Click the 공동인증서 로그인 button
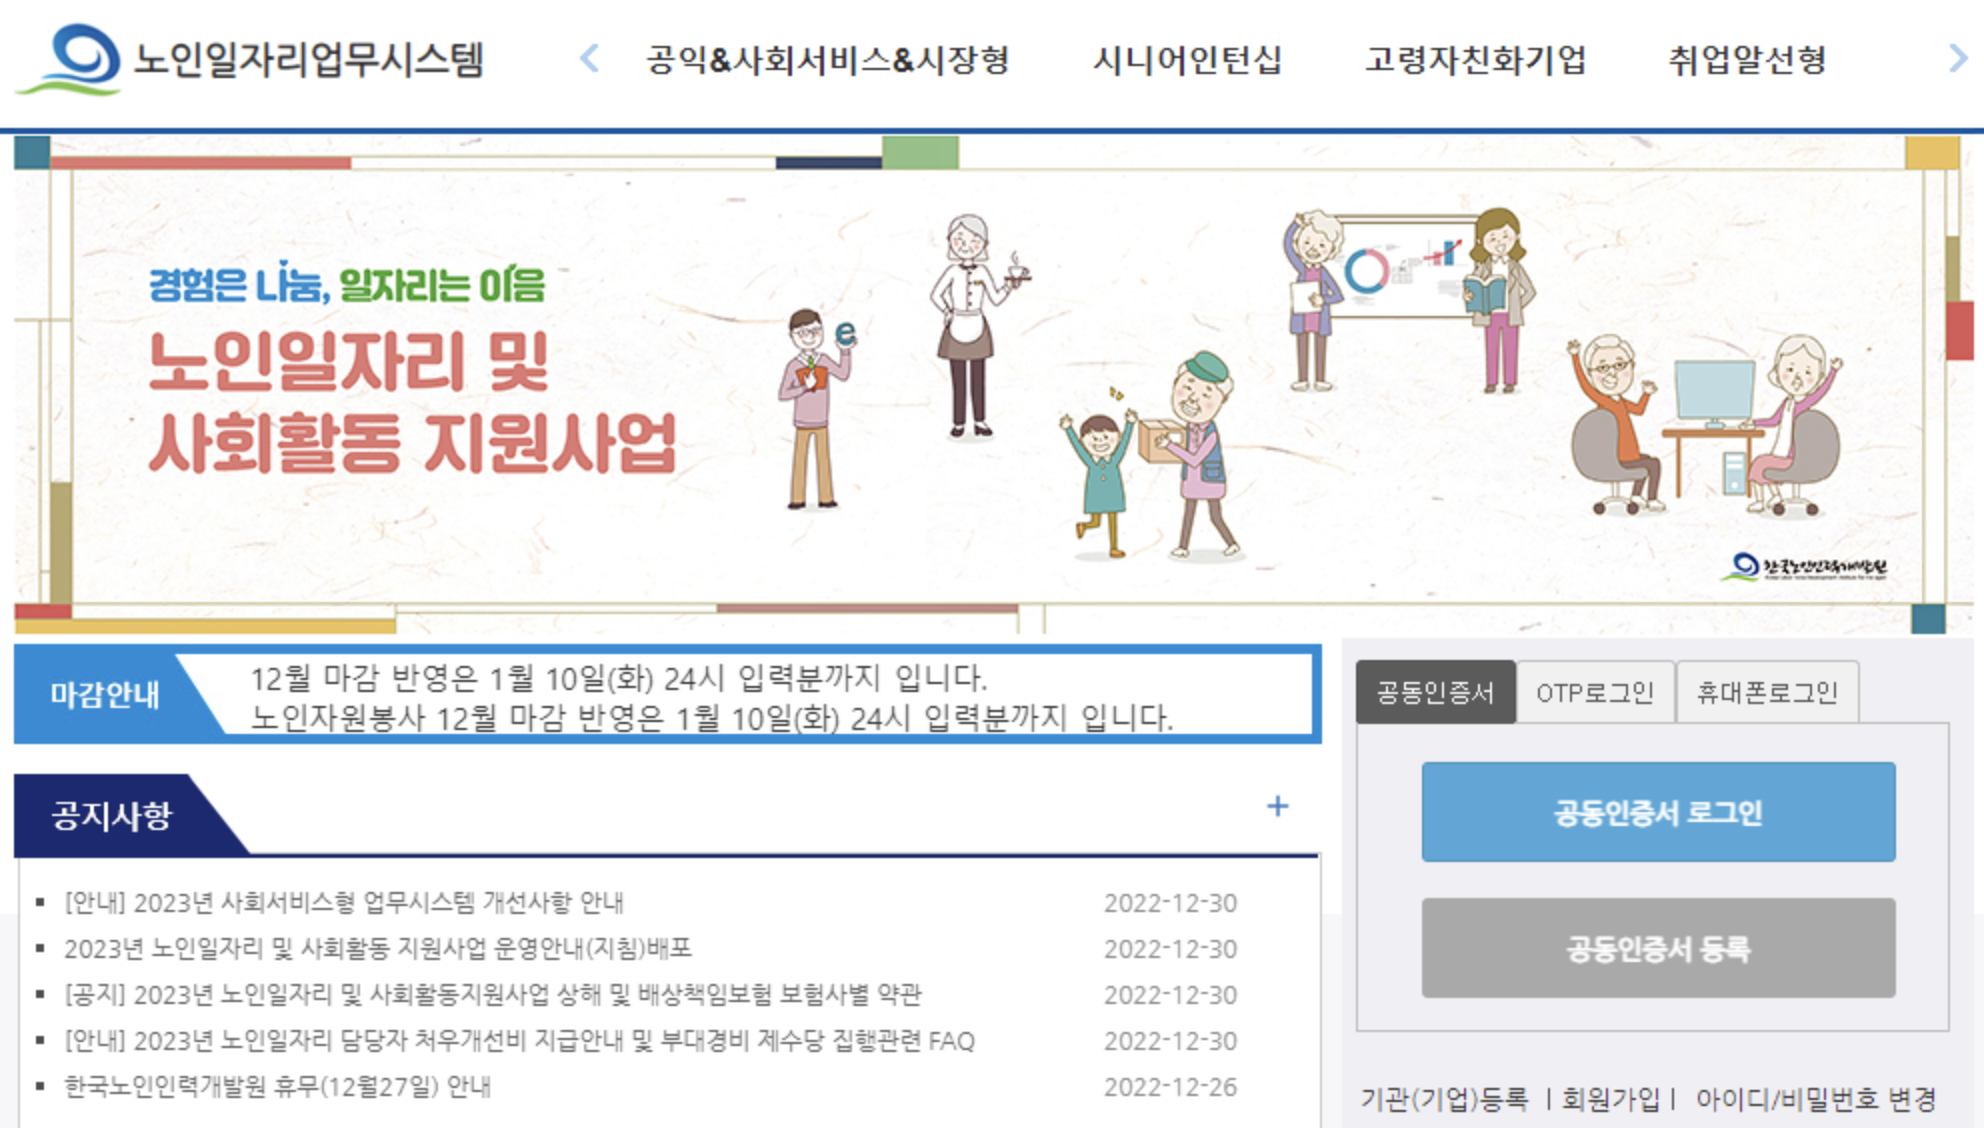Image resolution: width=1984 pixels, height=1128 pixels. coord(1659,812)
